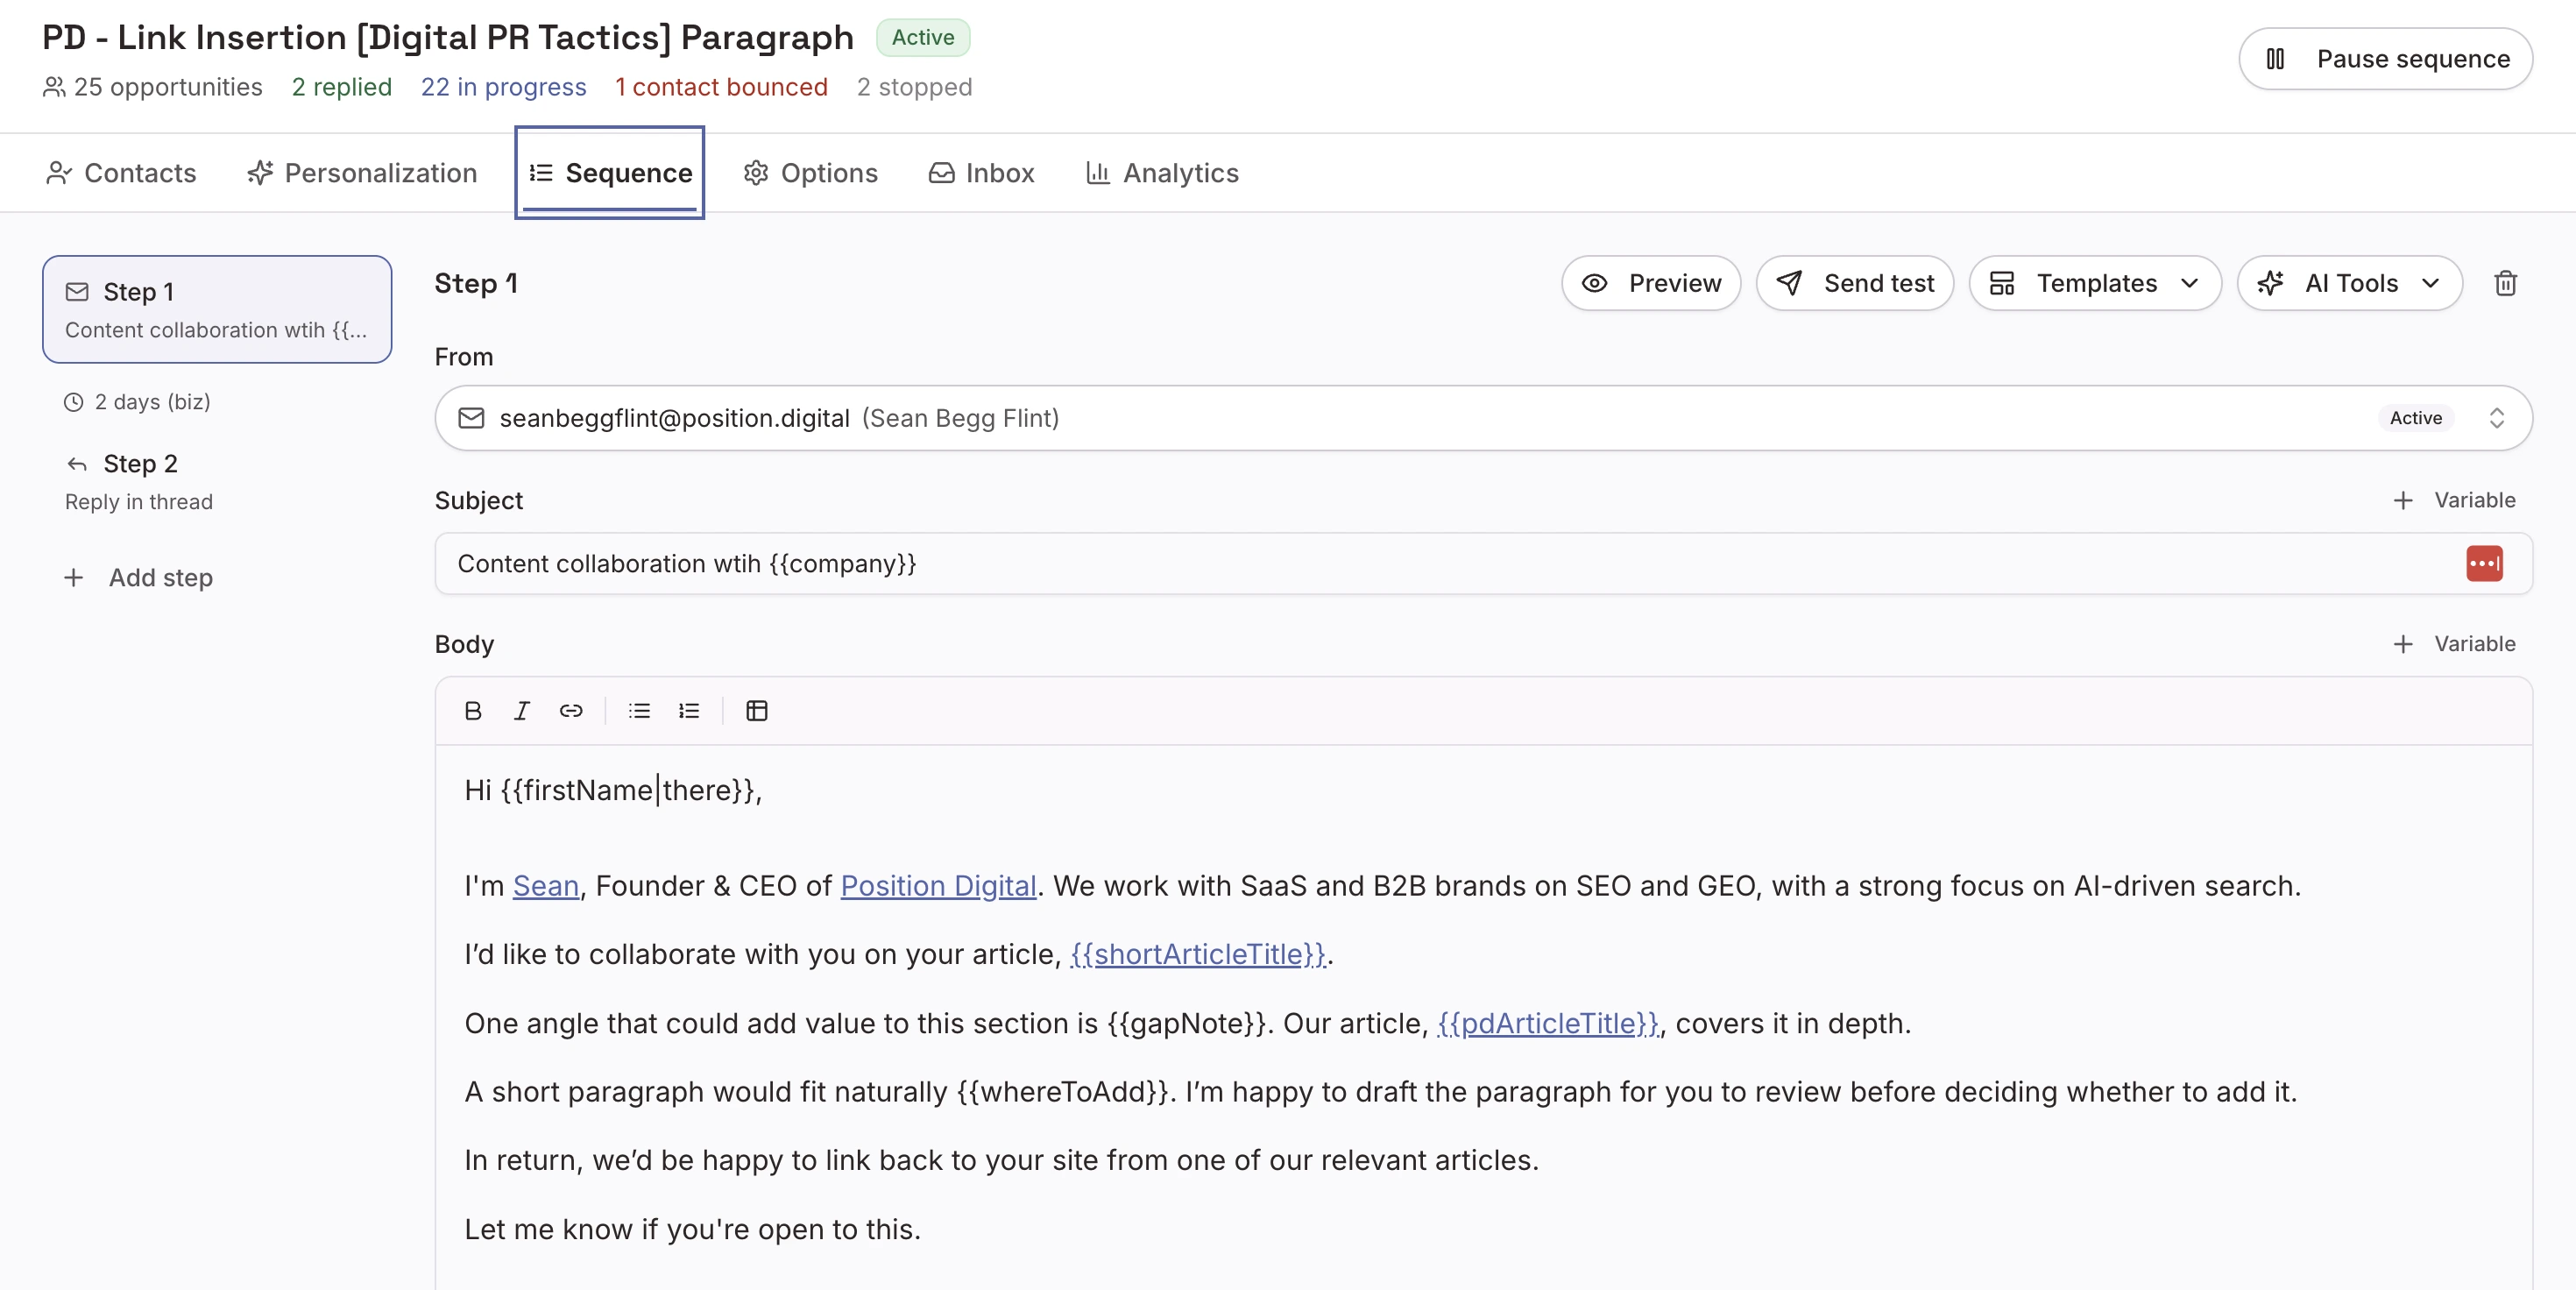Screen dimensions: 2576x1290
Task: Insert a bulleted list
Action: click(x=639, y=711)
